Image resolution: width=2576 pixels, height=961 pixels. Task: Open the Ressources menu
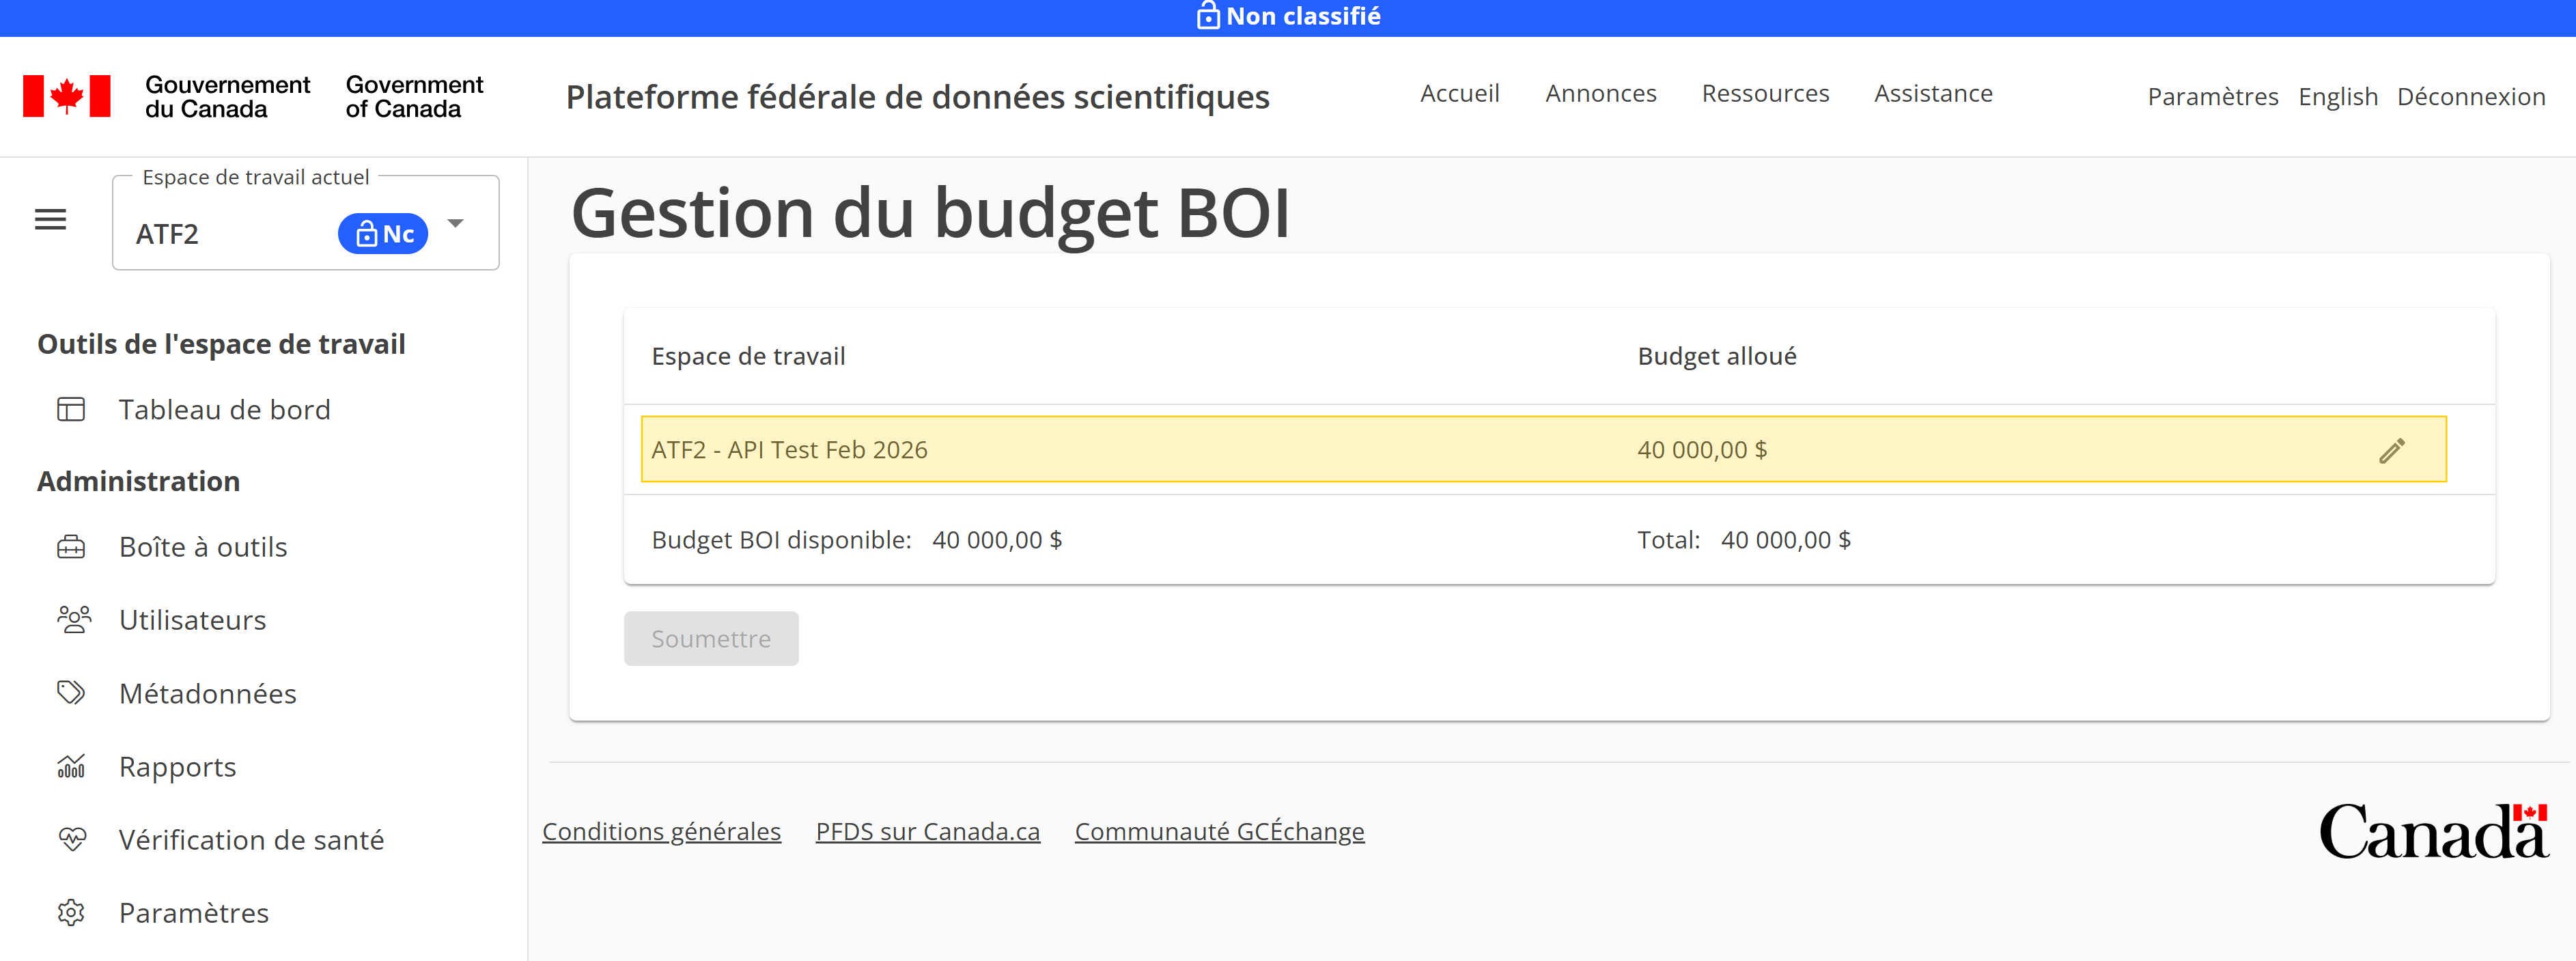pos(1765,93)
